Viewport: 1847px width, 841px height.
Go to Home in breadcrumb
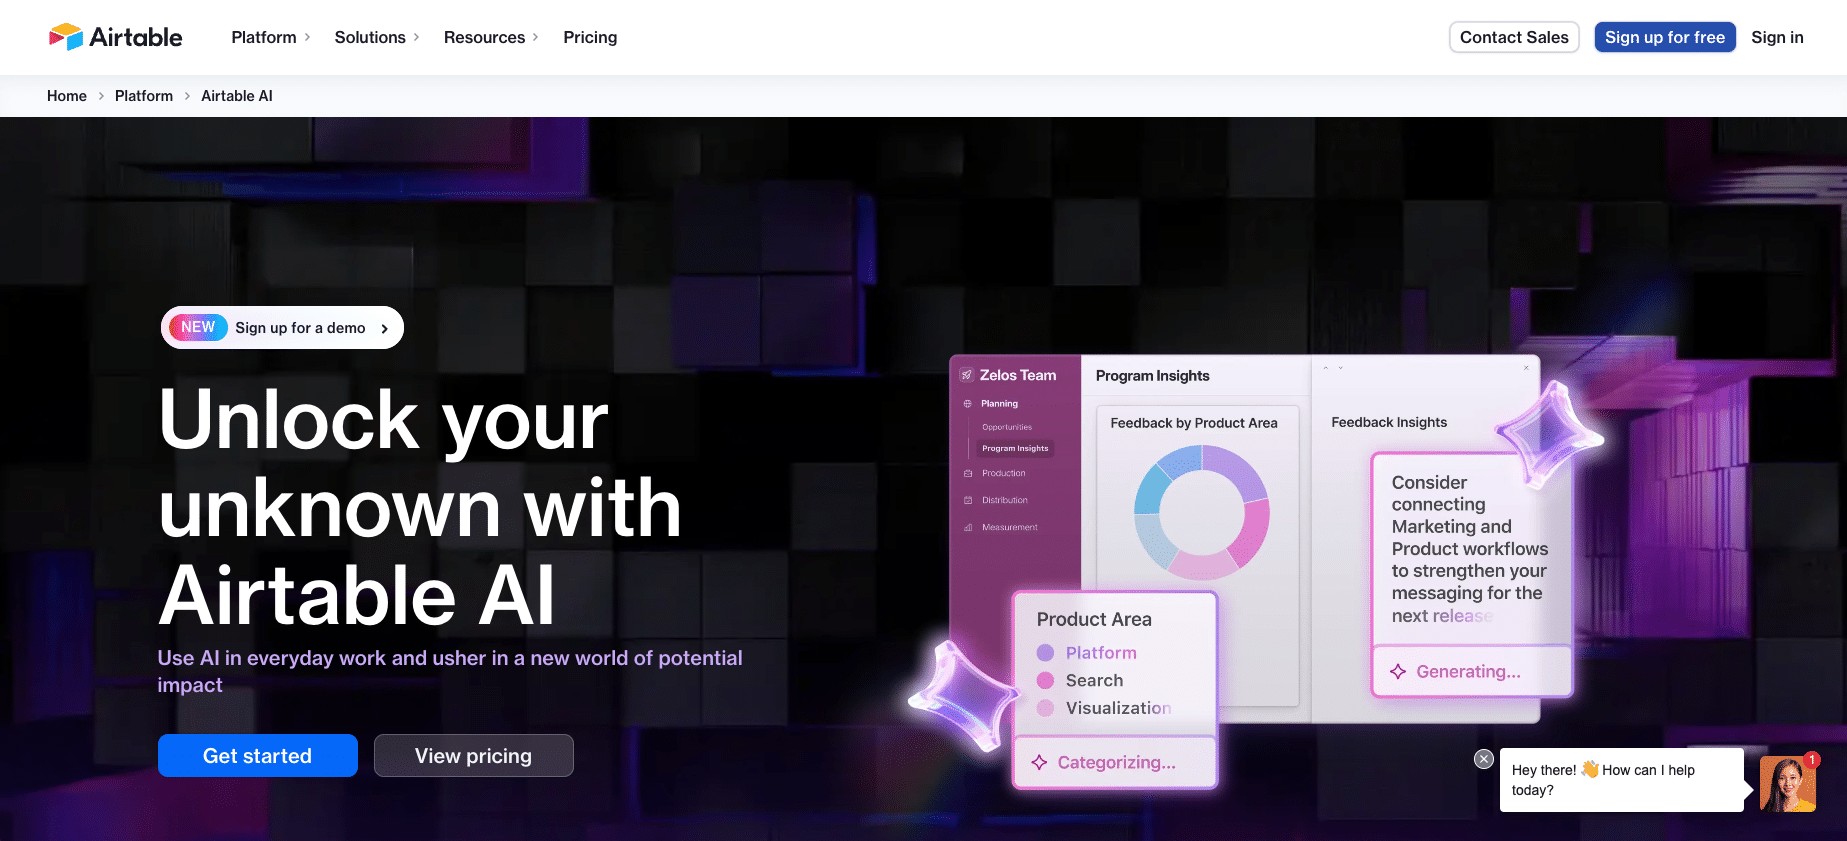[x=67, y=96]
